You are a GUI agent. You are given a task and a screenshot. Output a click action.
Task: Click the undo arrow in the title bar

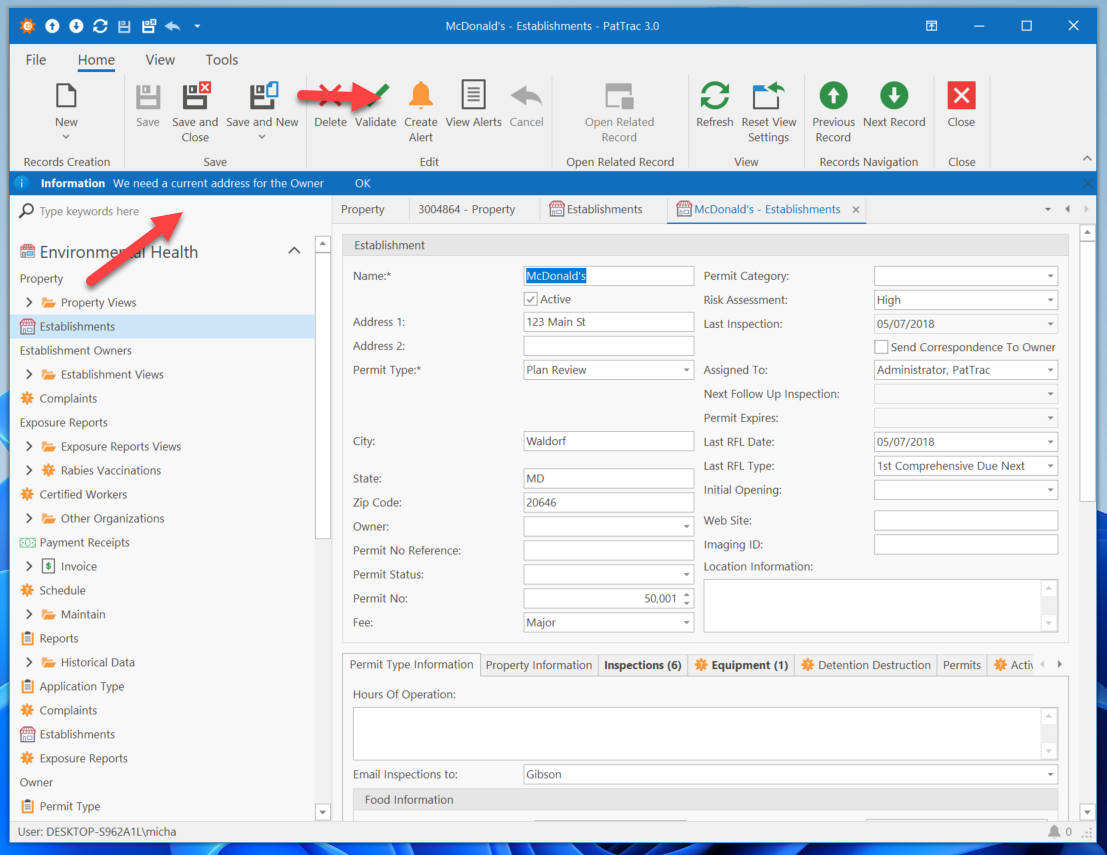(x=173, y=26)
